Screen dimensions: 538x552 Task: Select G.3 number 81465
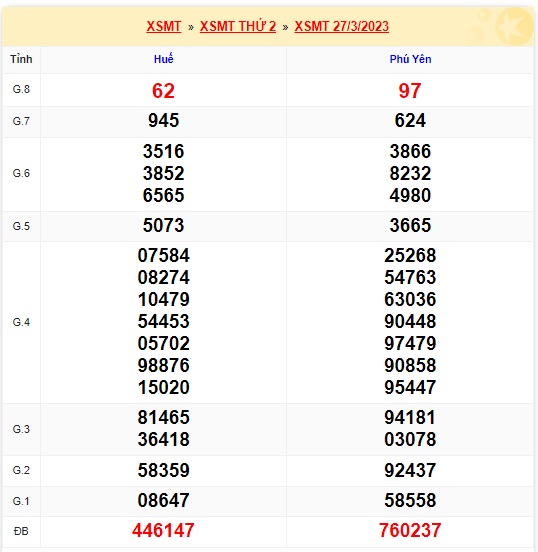[163, 418]
